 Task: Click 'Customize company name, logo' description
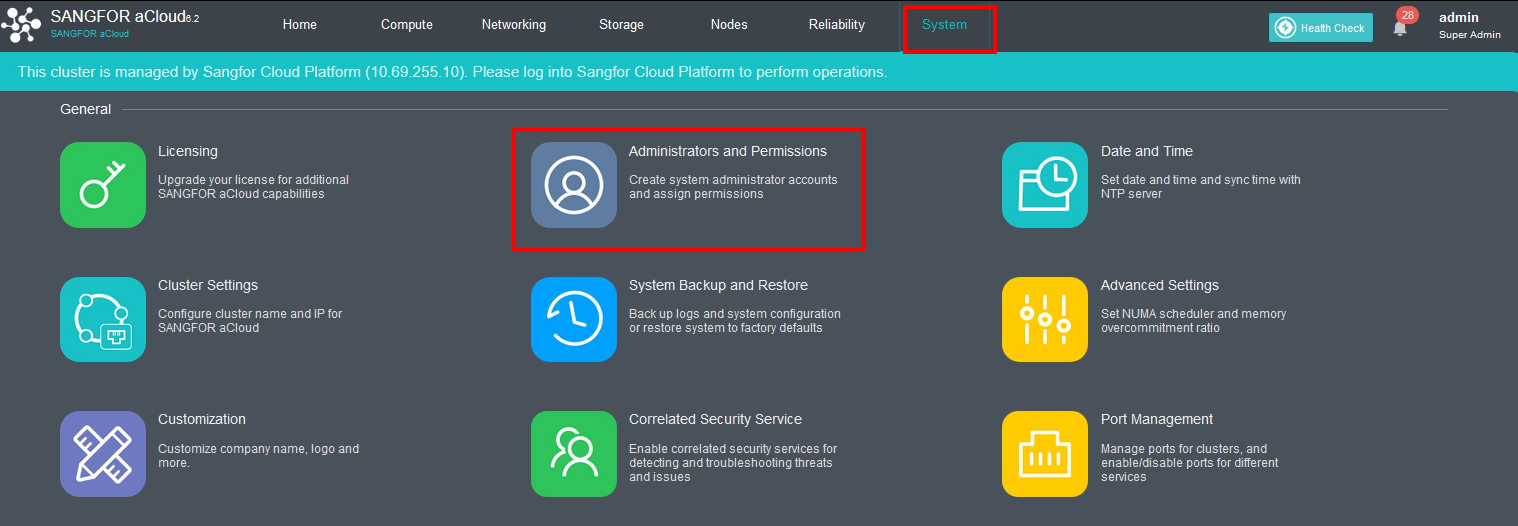(x=259, y=456)
